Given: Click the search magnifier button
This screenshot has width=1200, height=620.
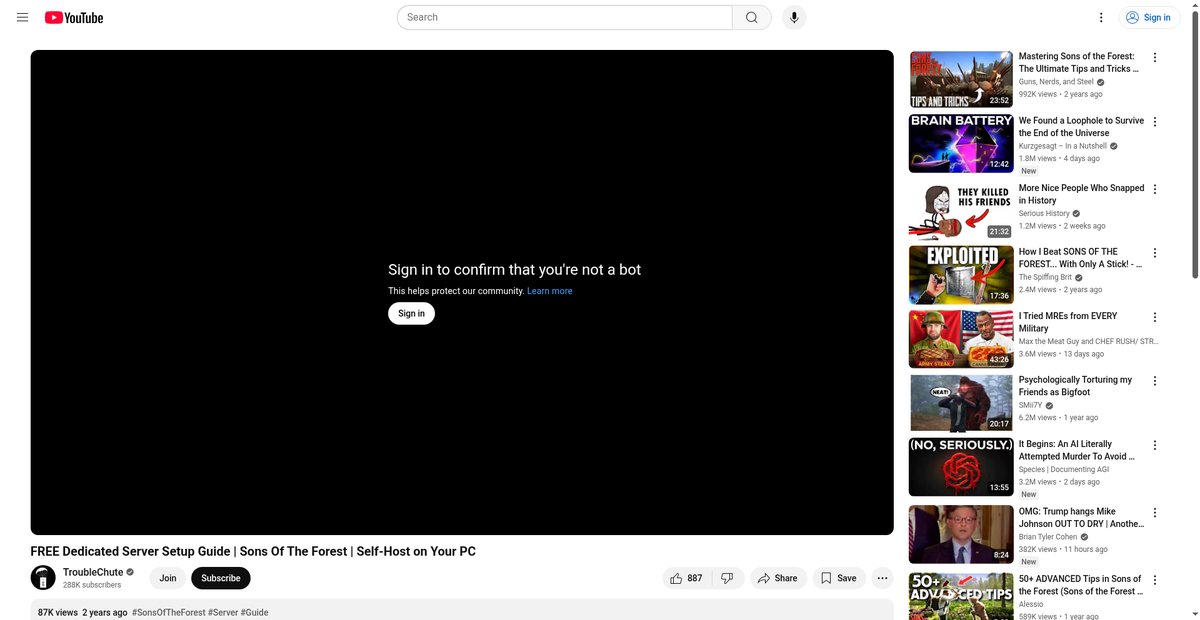Looking at the screenshot, I should [x=752, y=17].
